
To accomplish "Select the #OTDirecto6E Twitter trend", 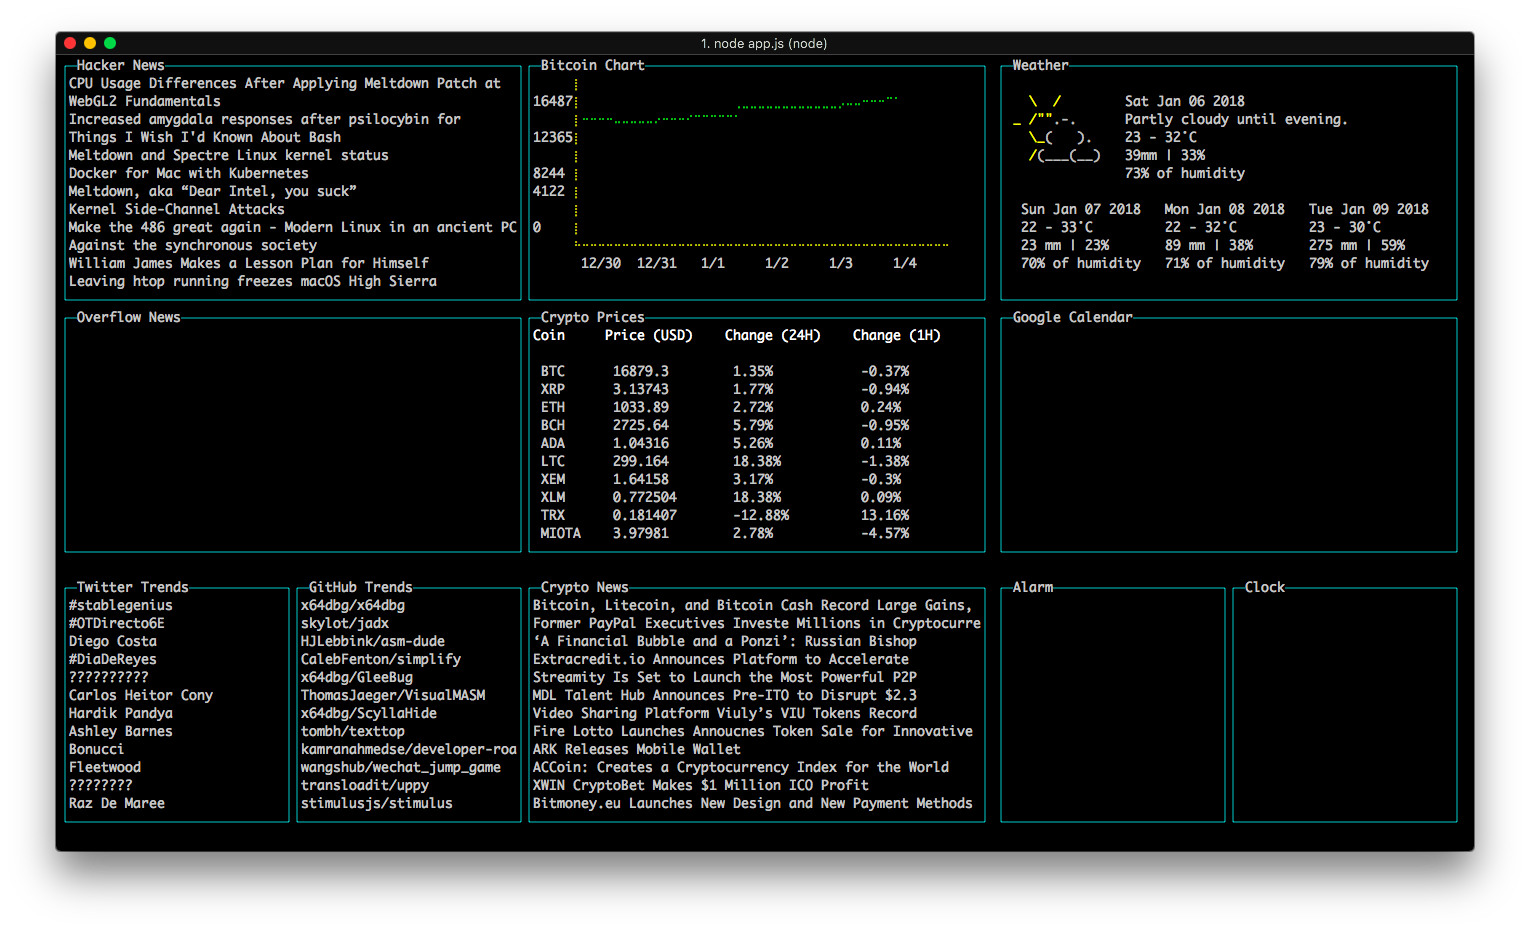I will (116, 623).
